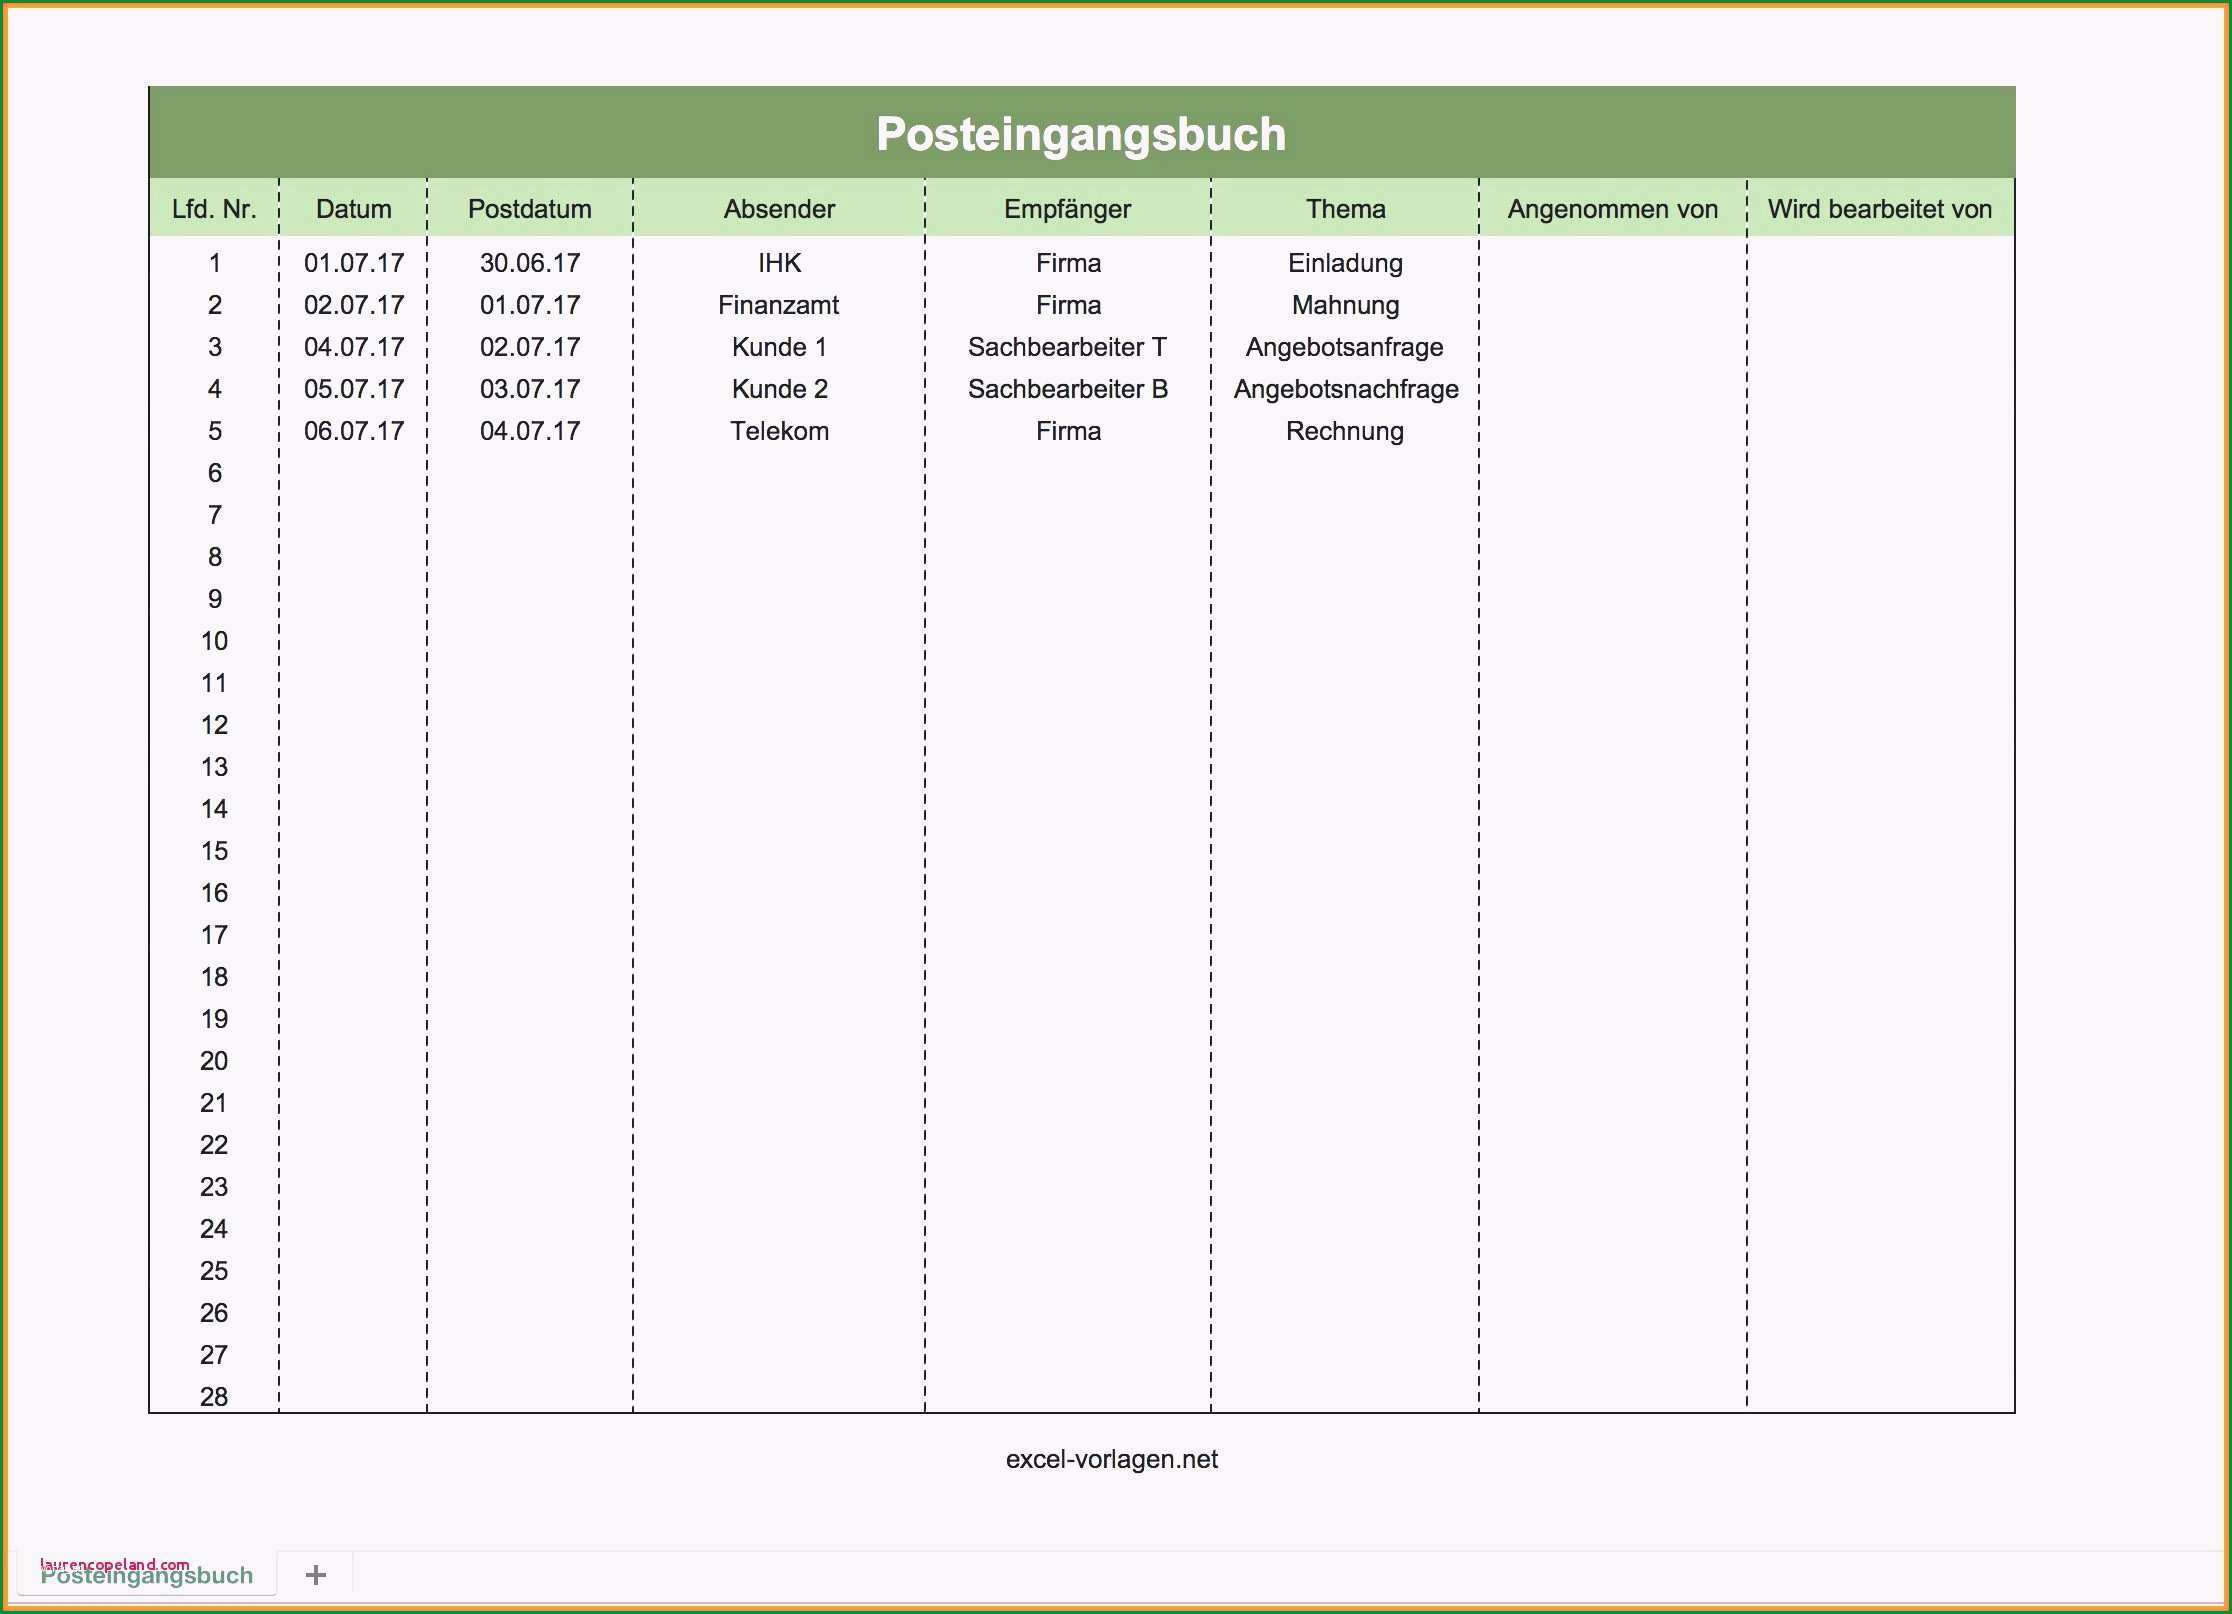Click the Thema column header

1345,209
